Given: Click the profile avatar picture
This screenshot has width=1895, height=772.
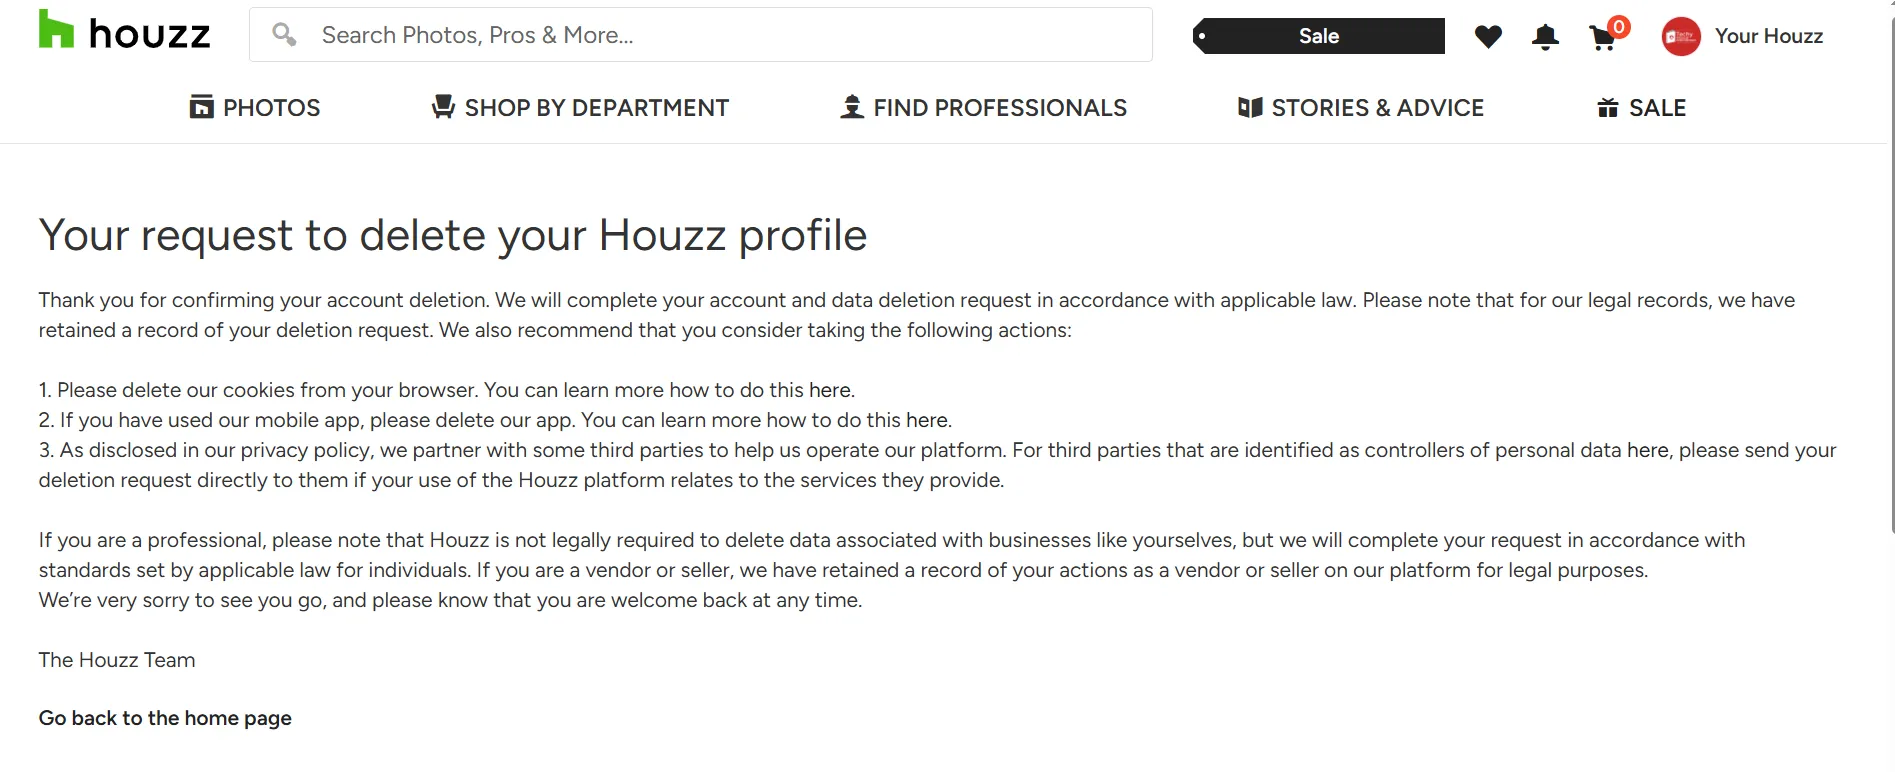Looking at the screenshot, I should tap(1681, 37).
